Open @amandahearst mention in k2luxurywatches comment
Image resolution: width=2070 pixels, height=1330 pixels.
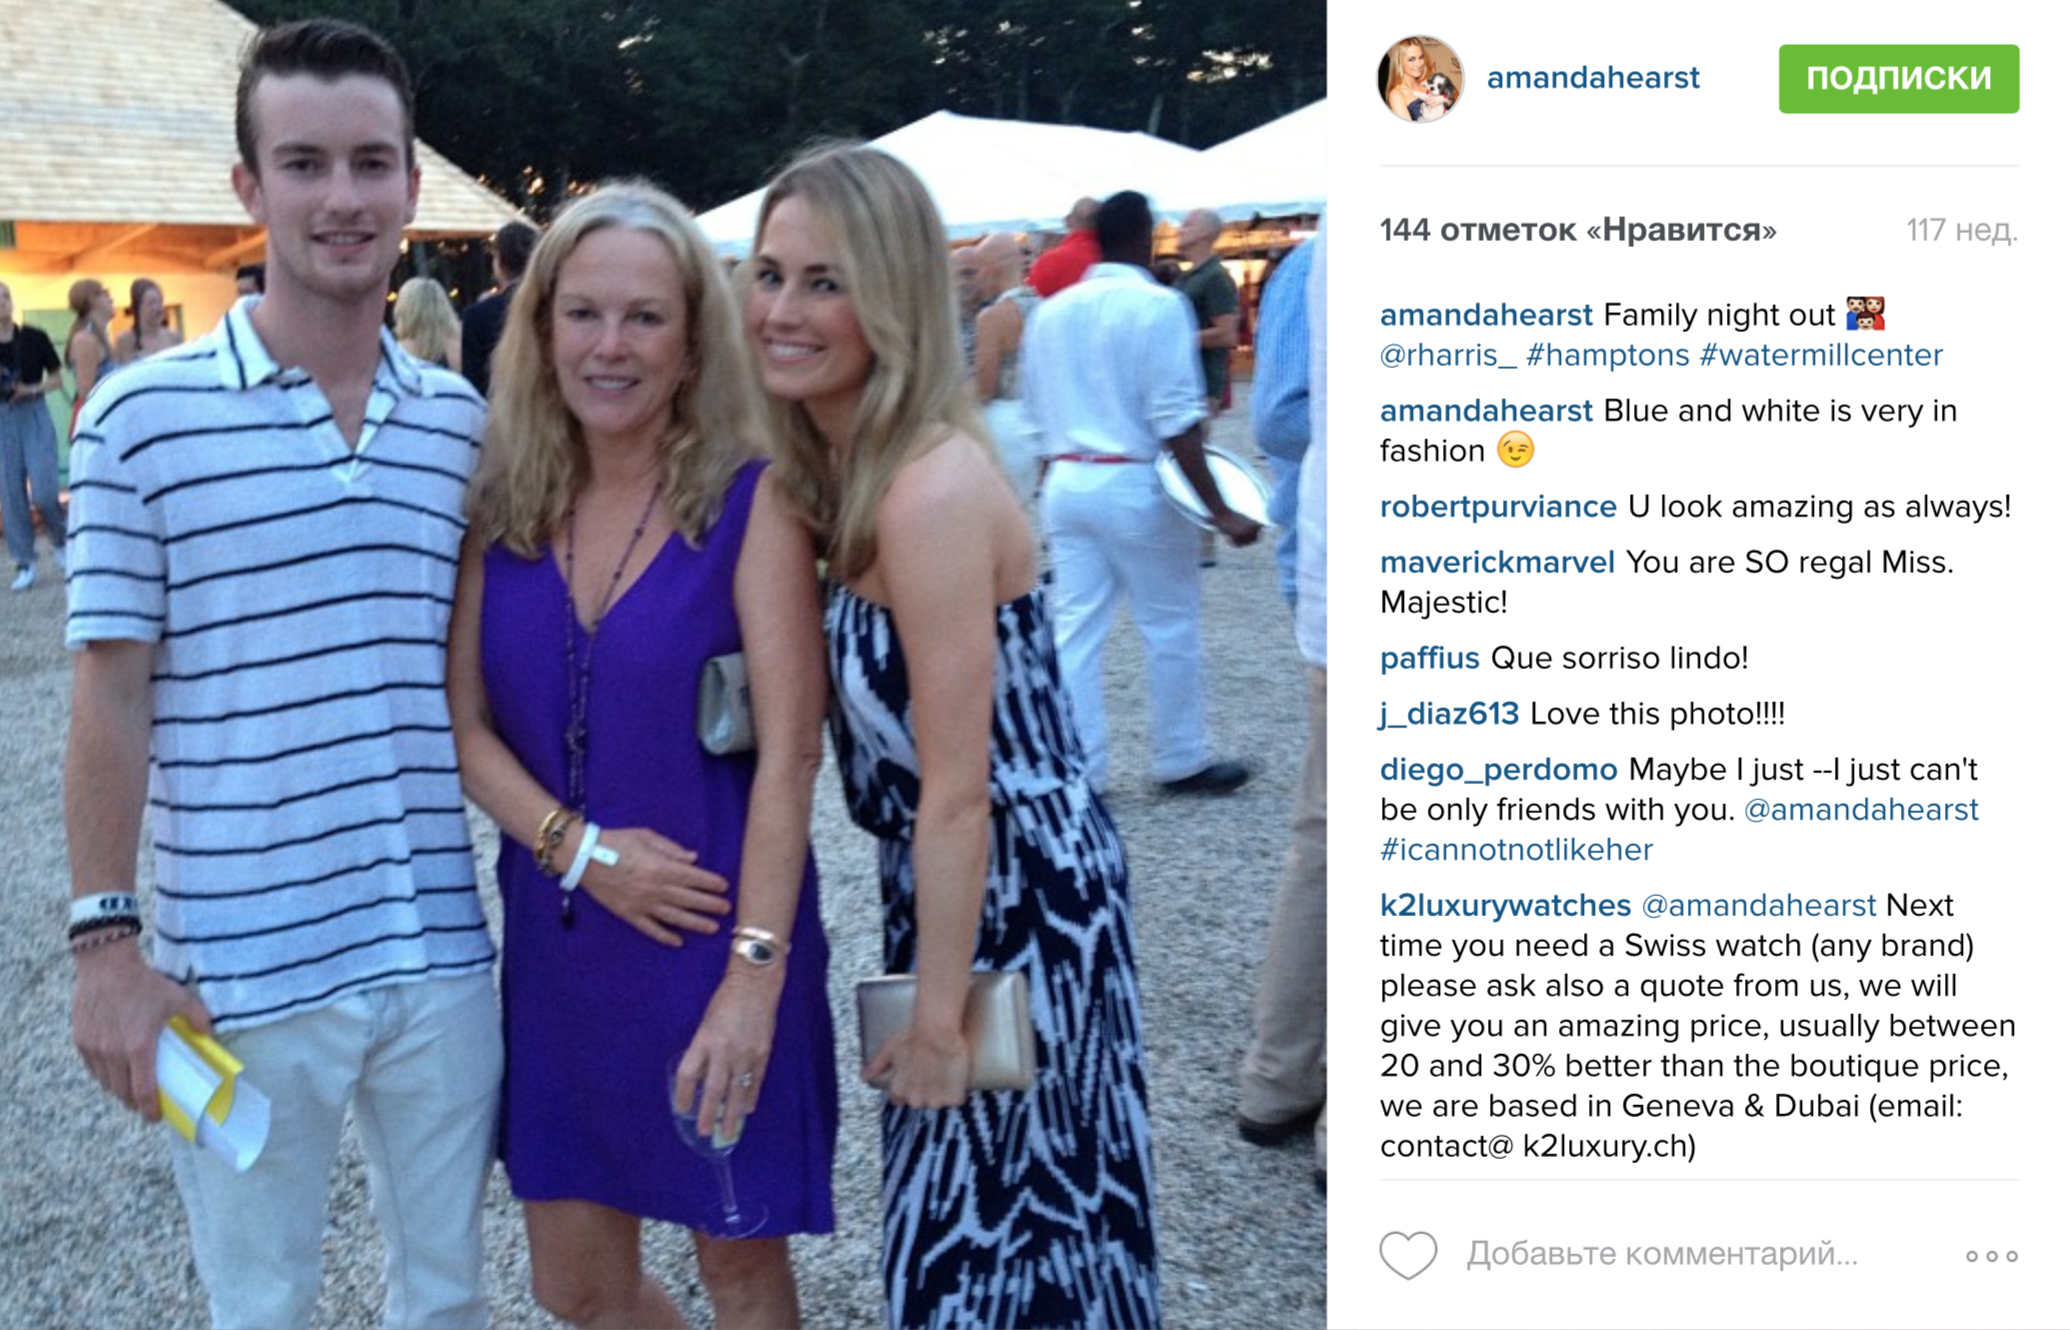pyautogui.click(x=1759, y=905)
